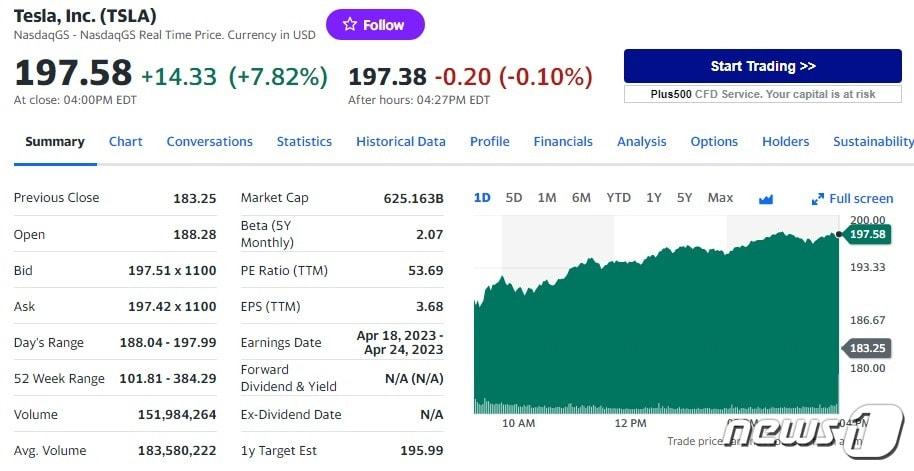Click the mountain chart type icon
Screen dimensions: 914x471
[x=766, y=199]
